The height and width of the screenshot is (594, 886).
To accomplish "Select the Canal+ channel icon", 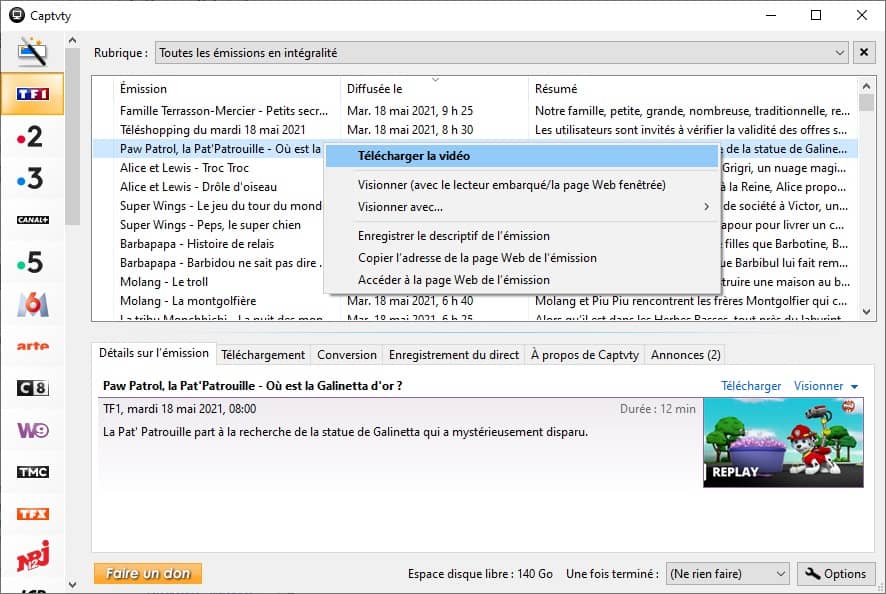I will [x=32, y=220].
